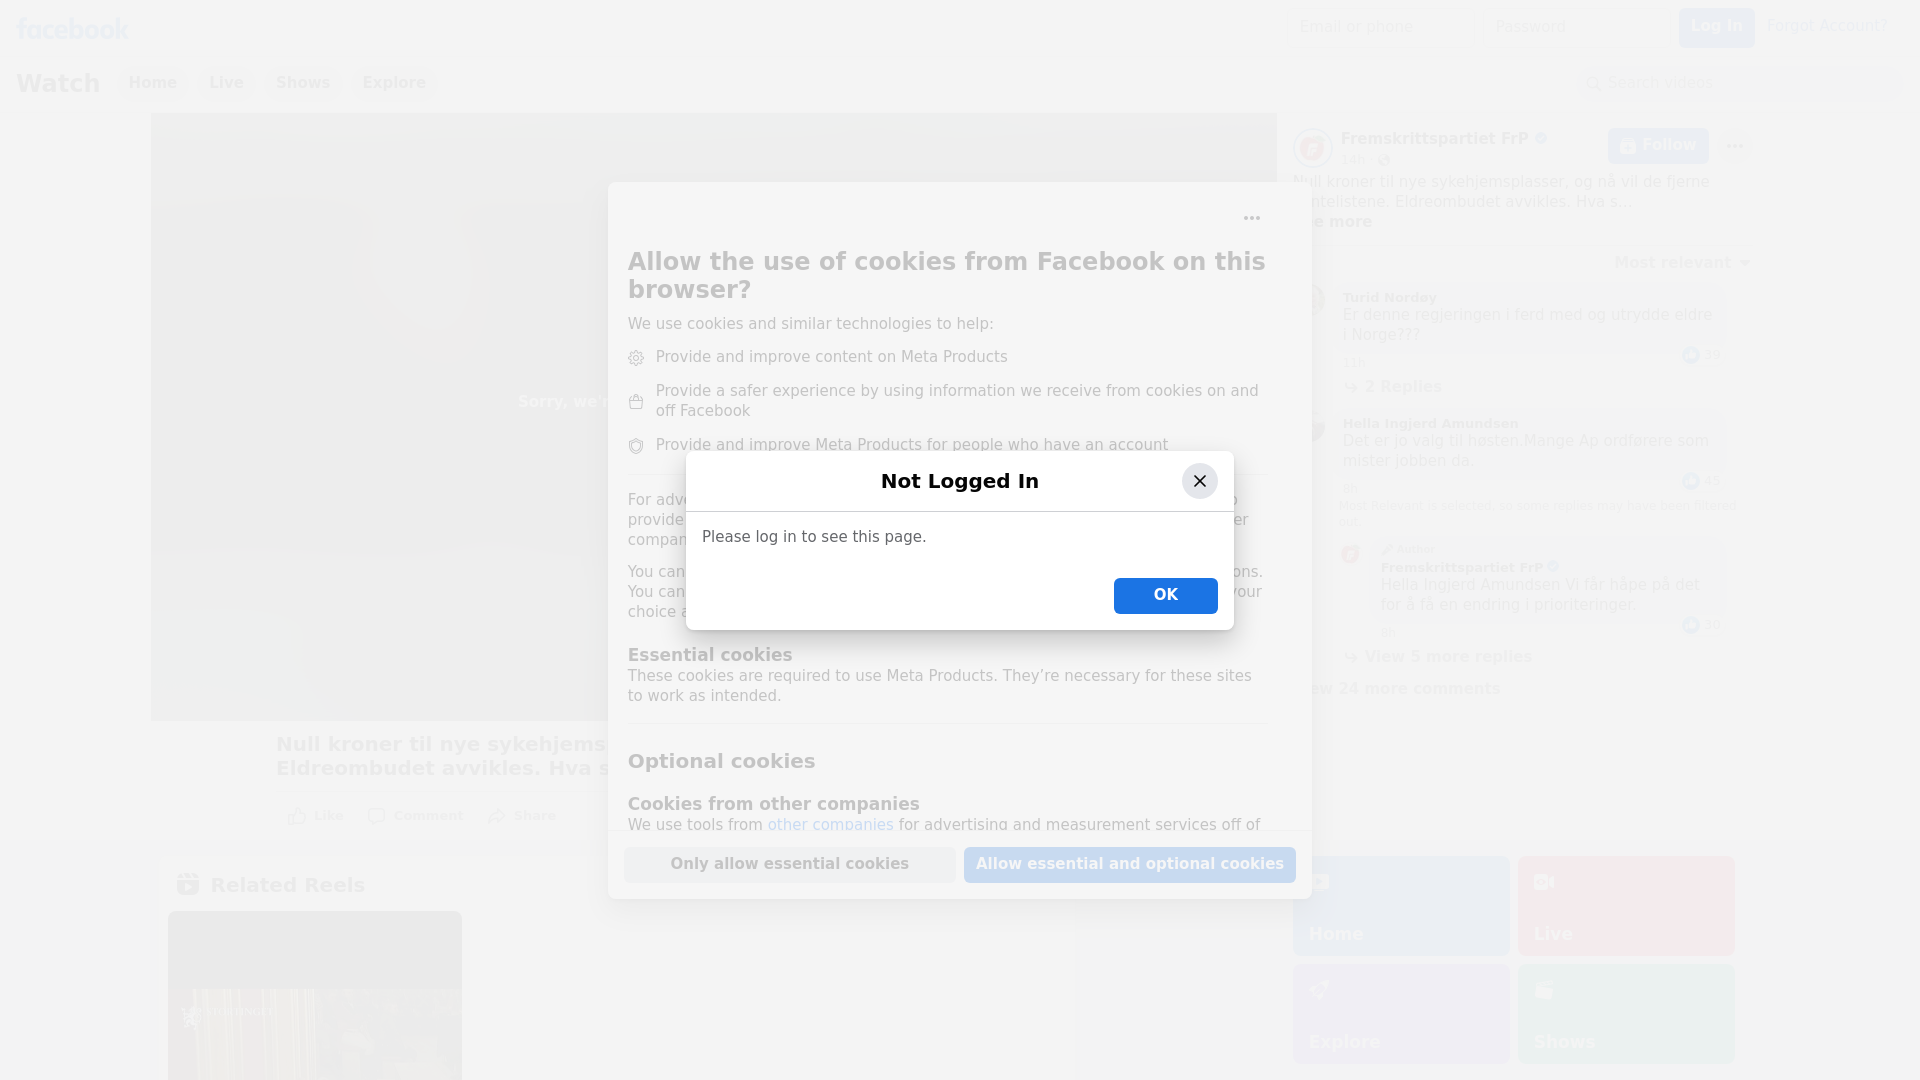The image size is (1920, 1080).
Task: Click the Essential cookies heading
Action: point(710,655)
